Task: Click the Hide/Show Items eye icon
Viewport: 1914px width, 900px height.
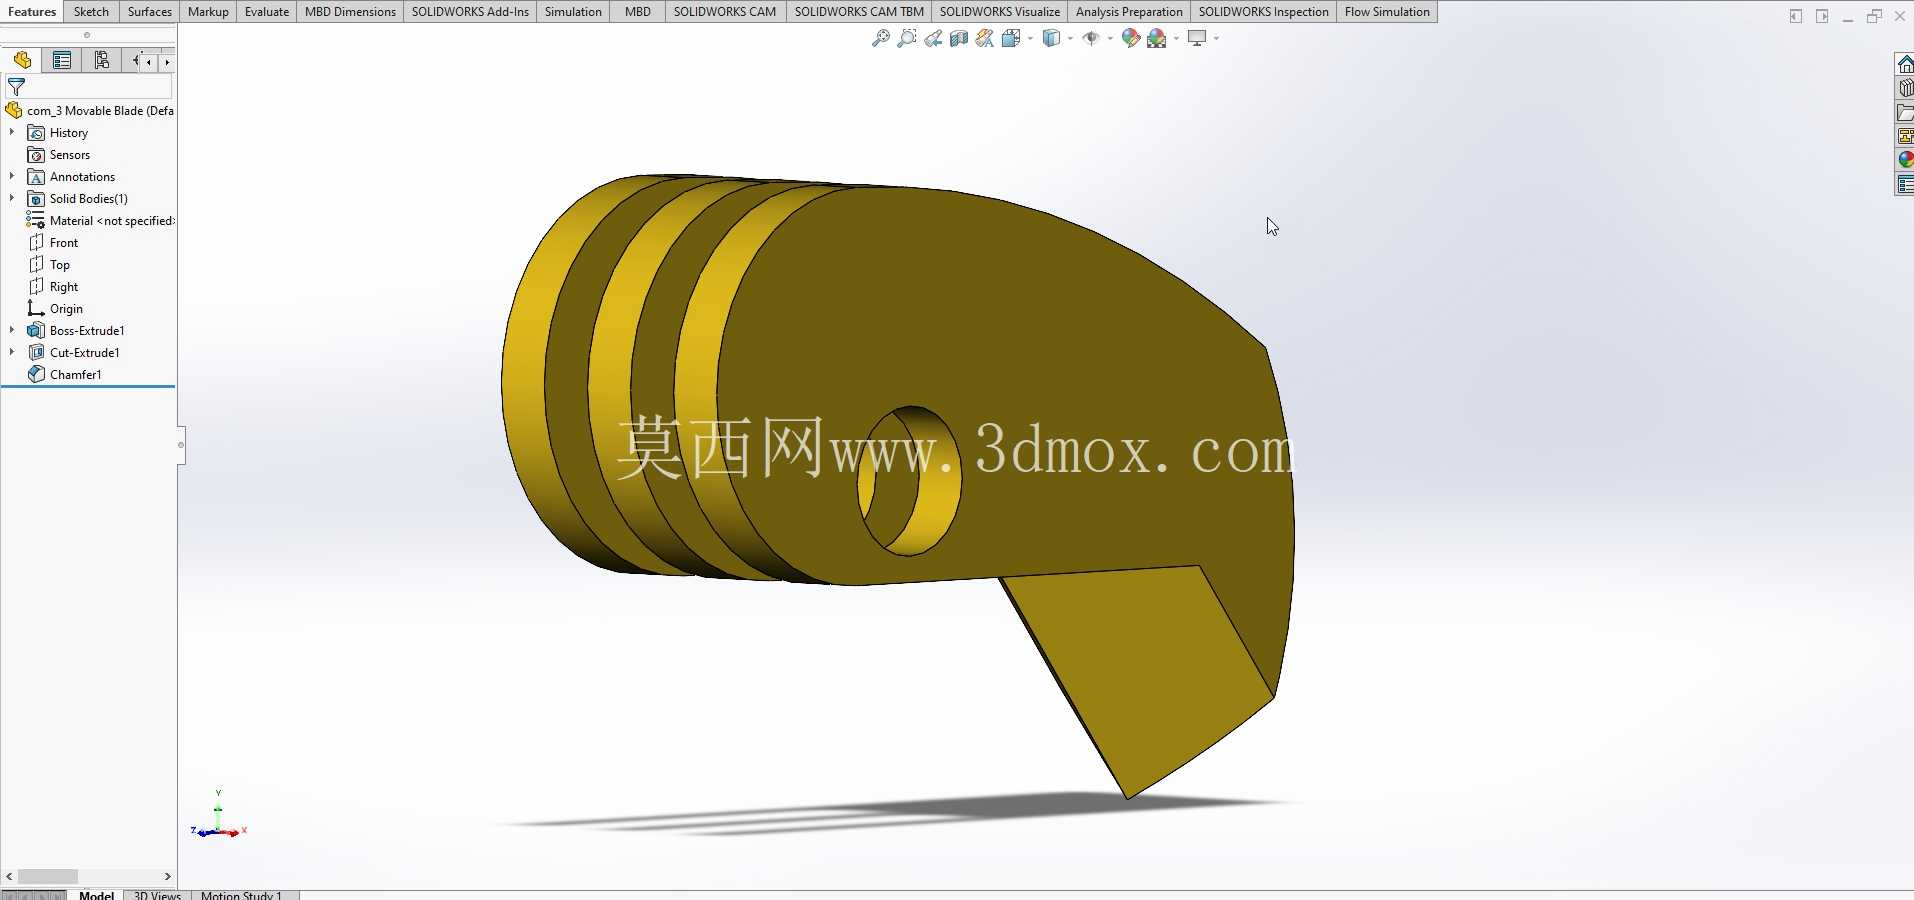Action: [1091, 38]
